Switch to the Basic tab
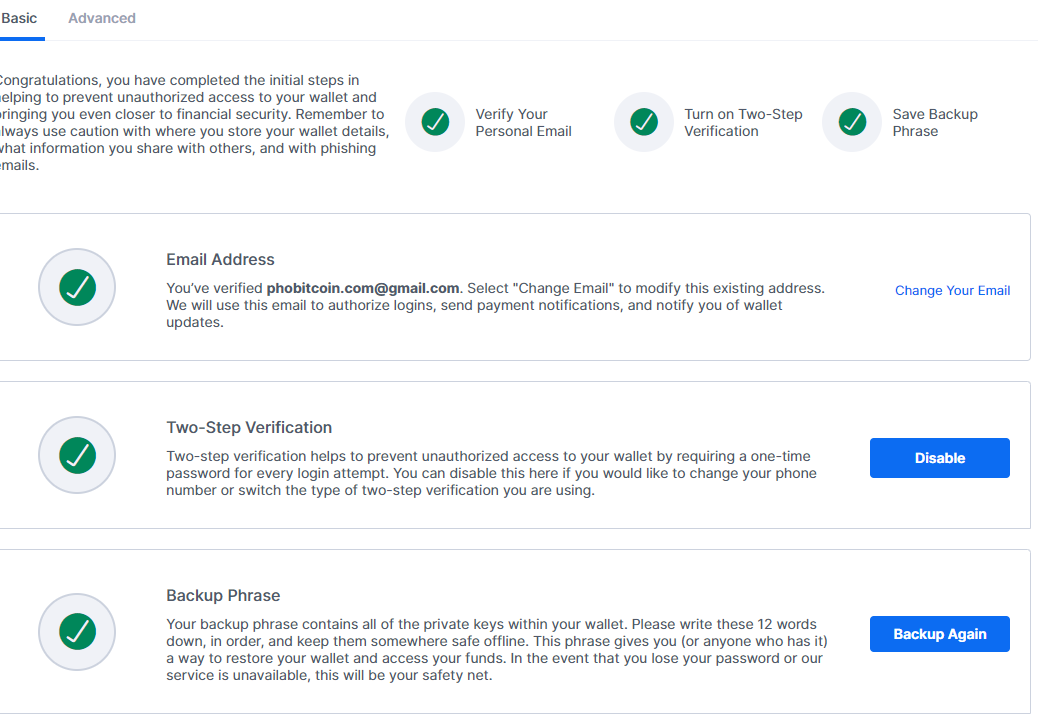 pos(20,18)
